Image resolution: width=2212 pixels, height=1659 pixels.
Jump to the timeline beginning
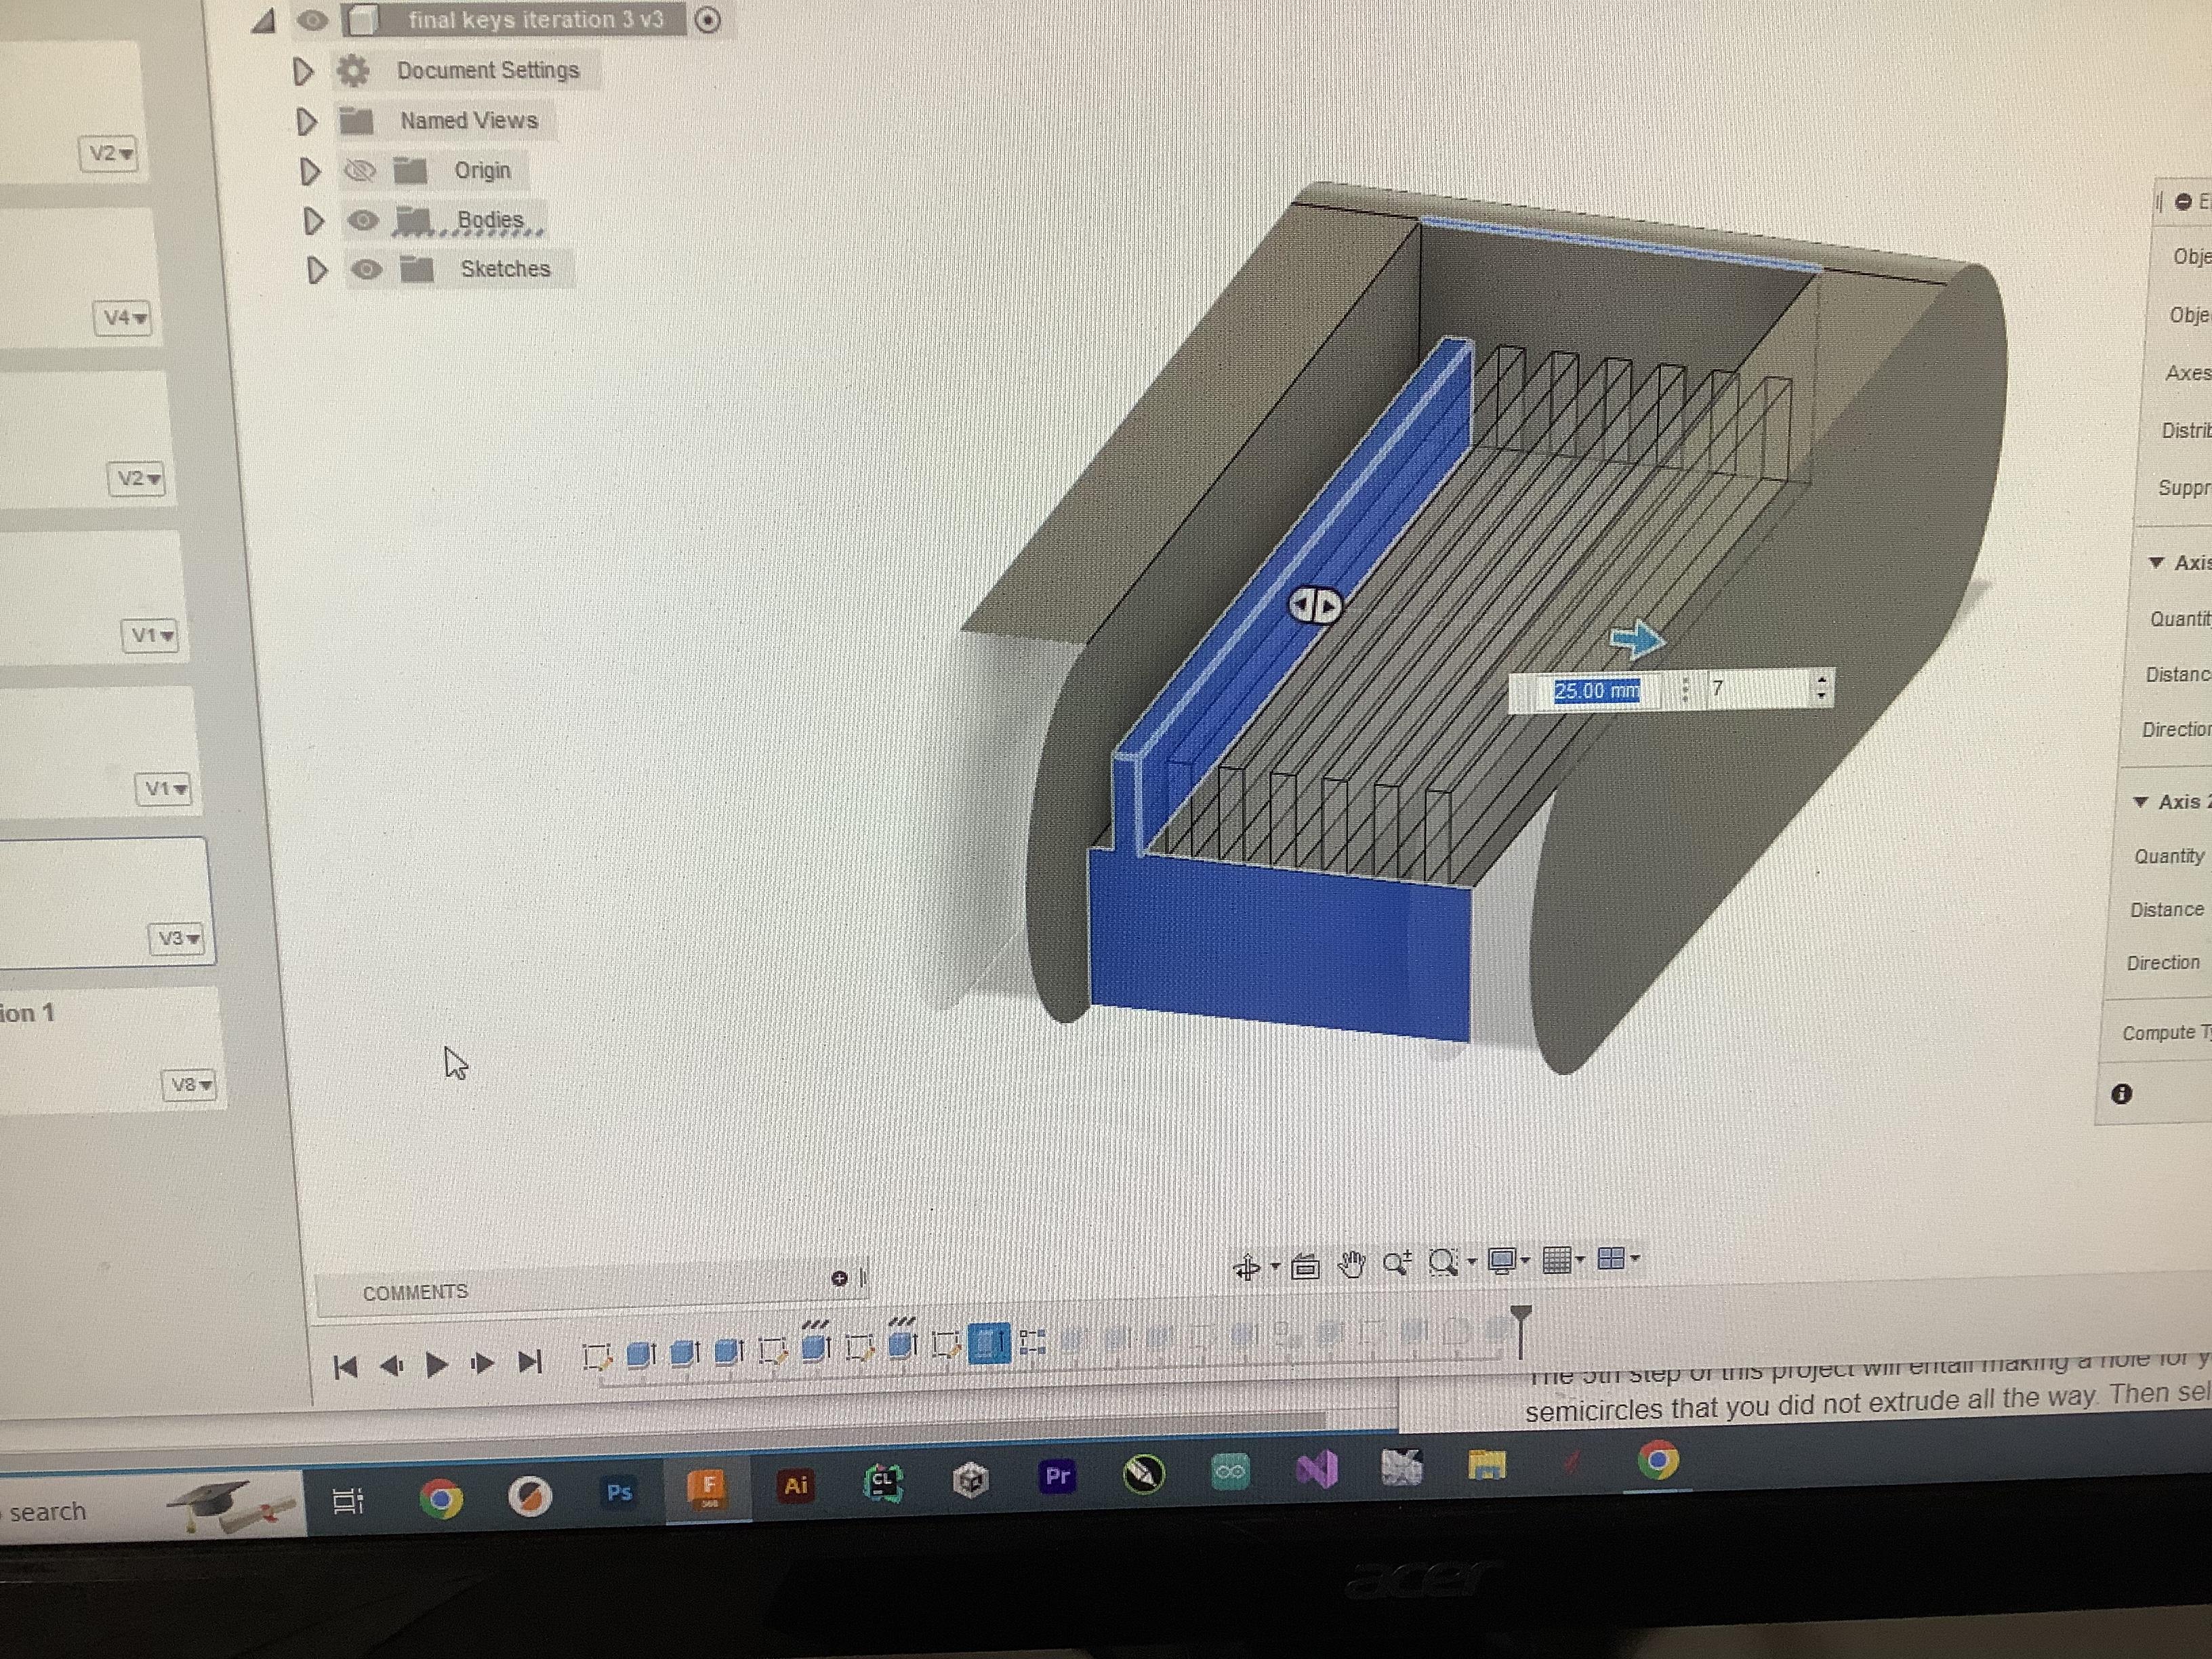coord(346,1366)
